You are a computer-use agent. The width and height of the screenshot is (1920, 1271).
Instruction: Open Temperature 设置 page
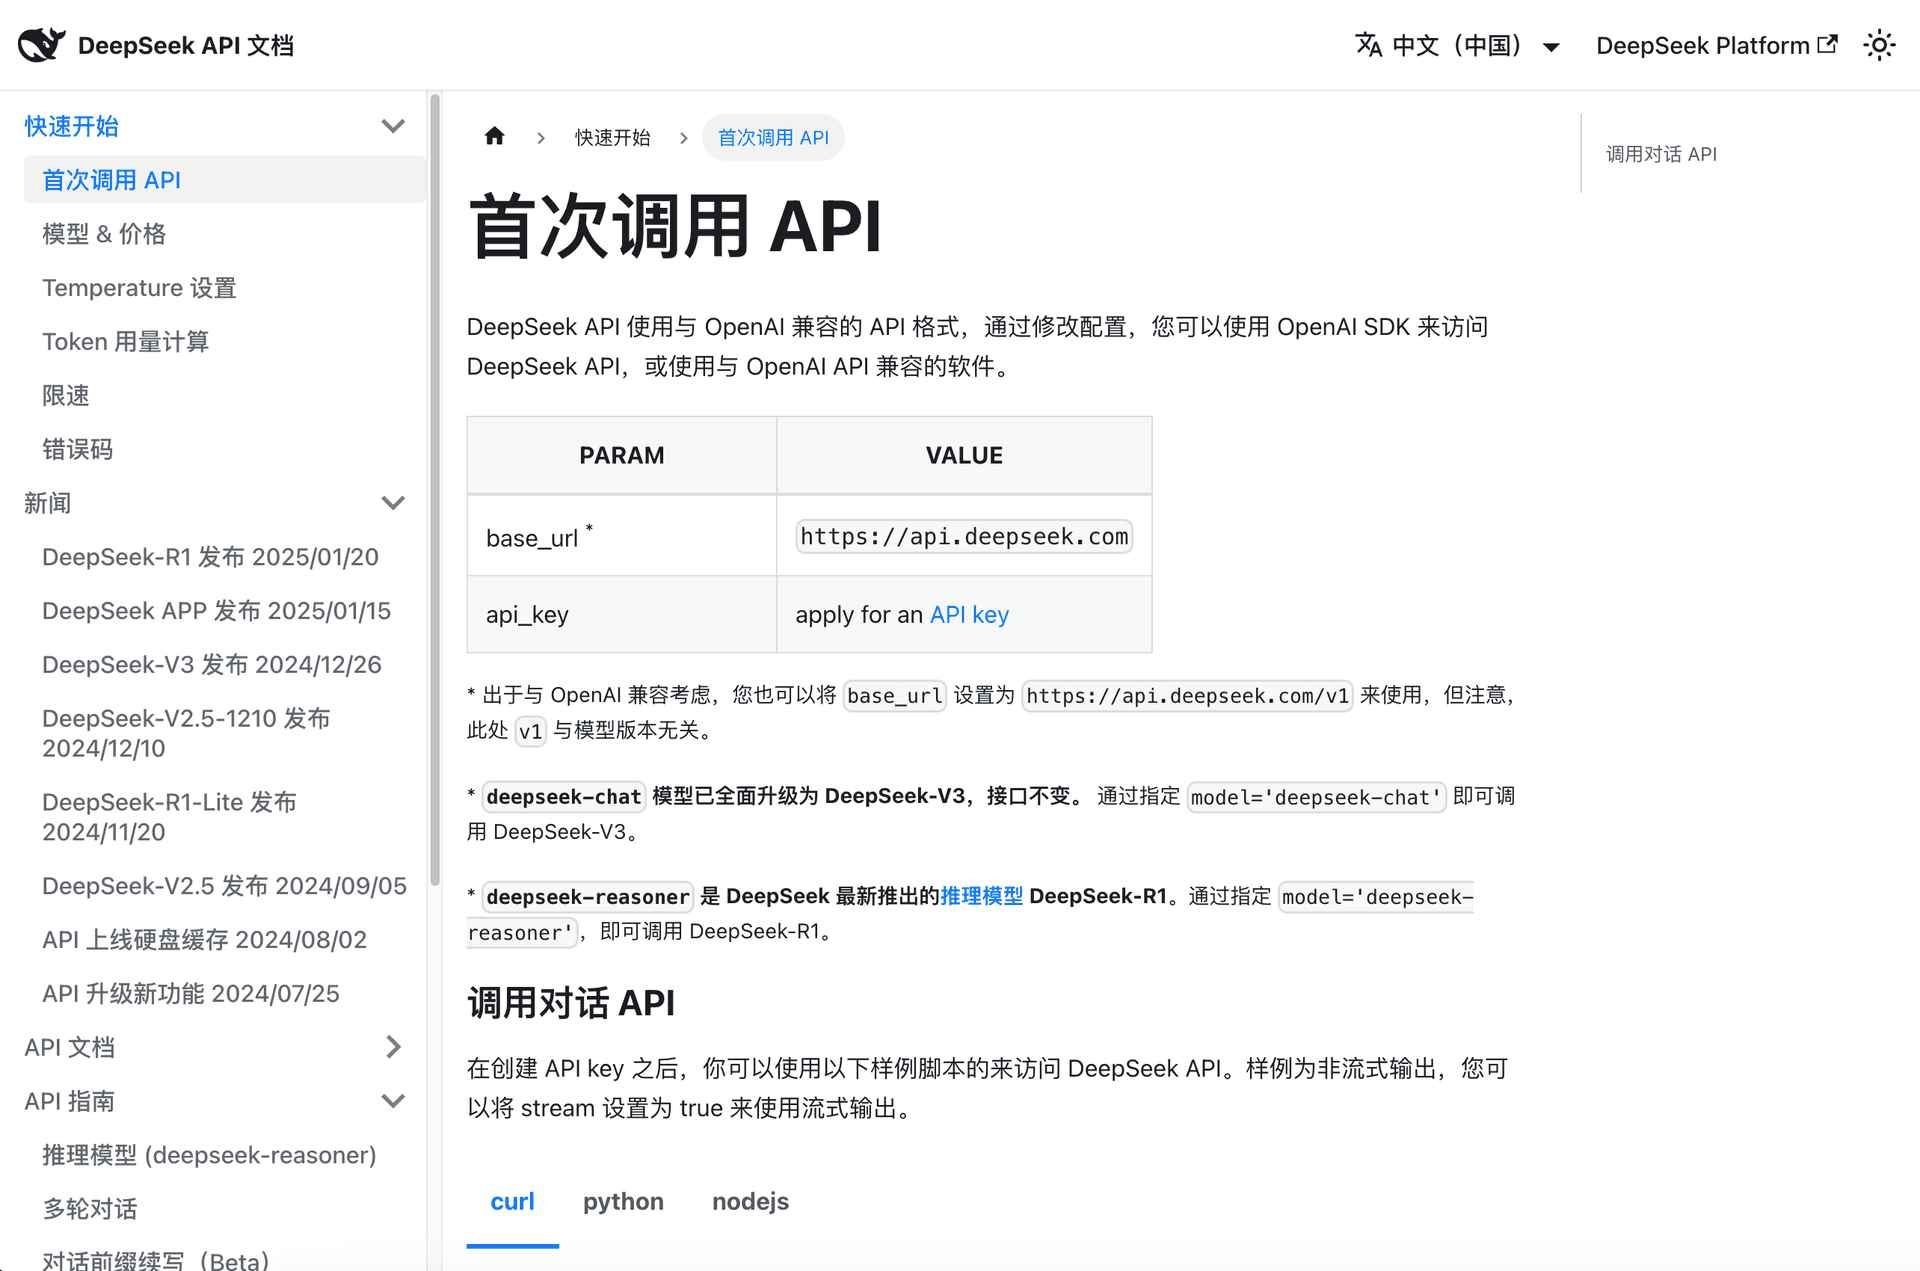139,288
